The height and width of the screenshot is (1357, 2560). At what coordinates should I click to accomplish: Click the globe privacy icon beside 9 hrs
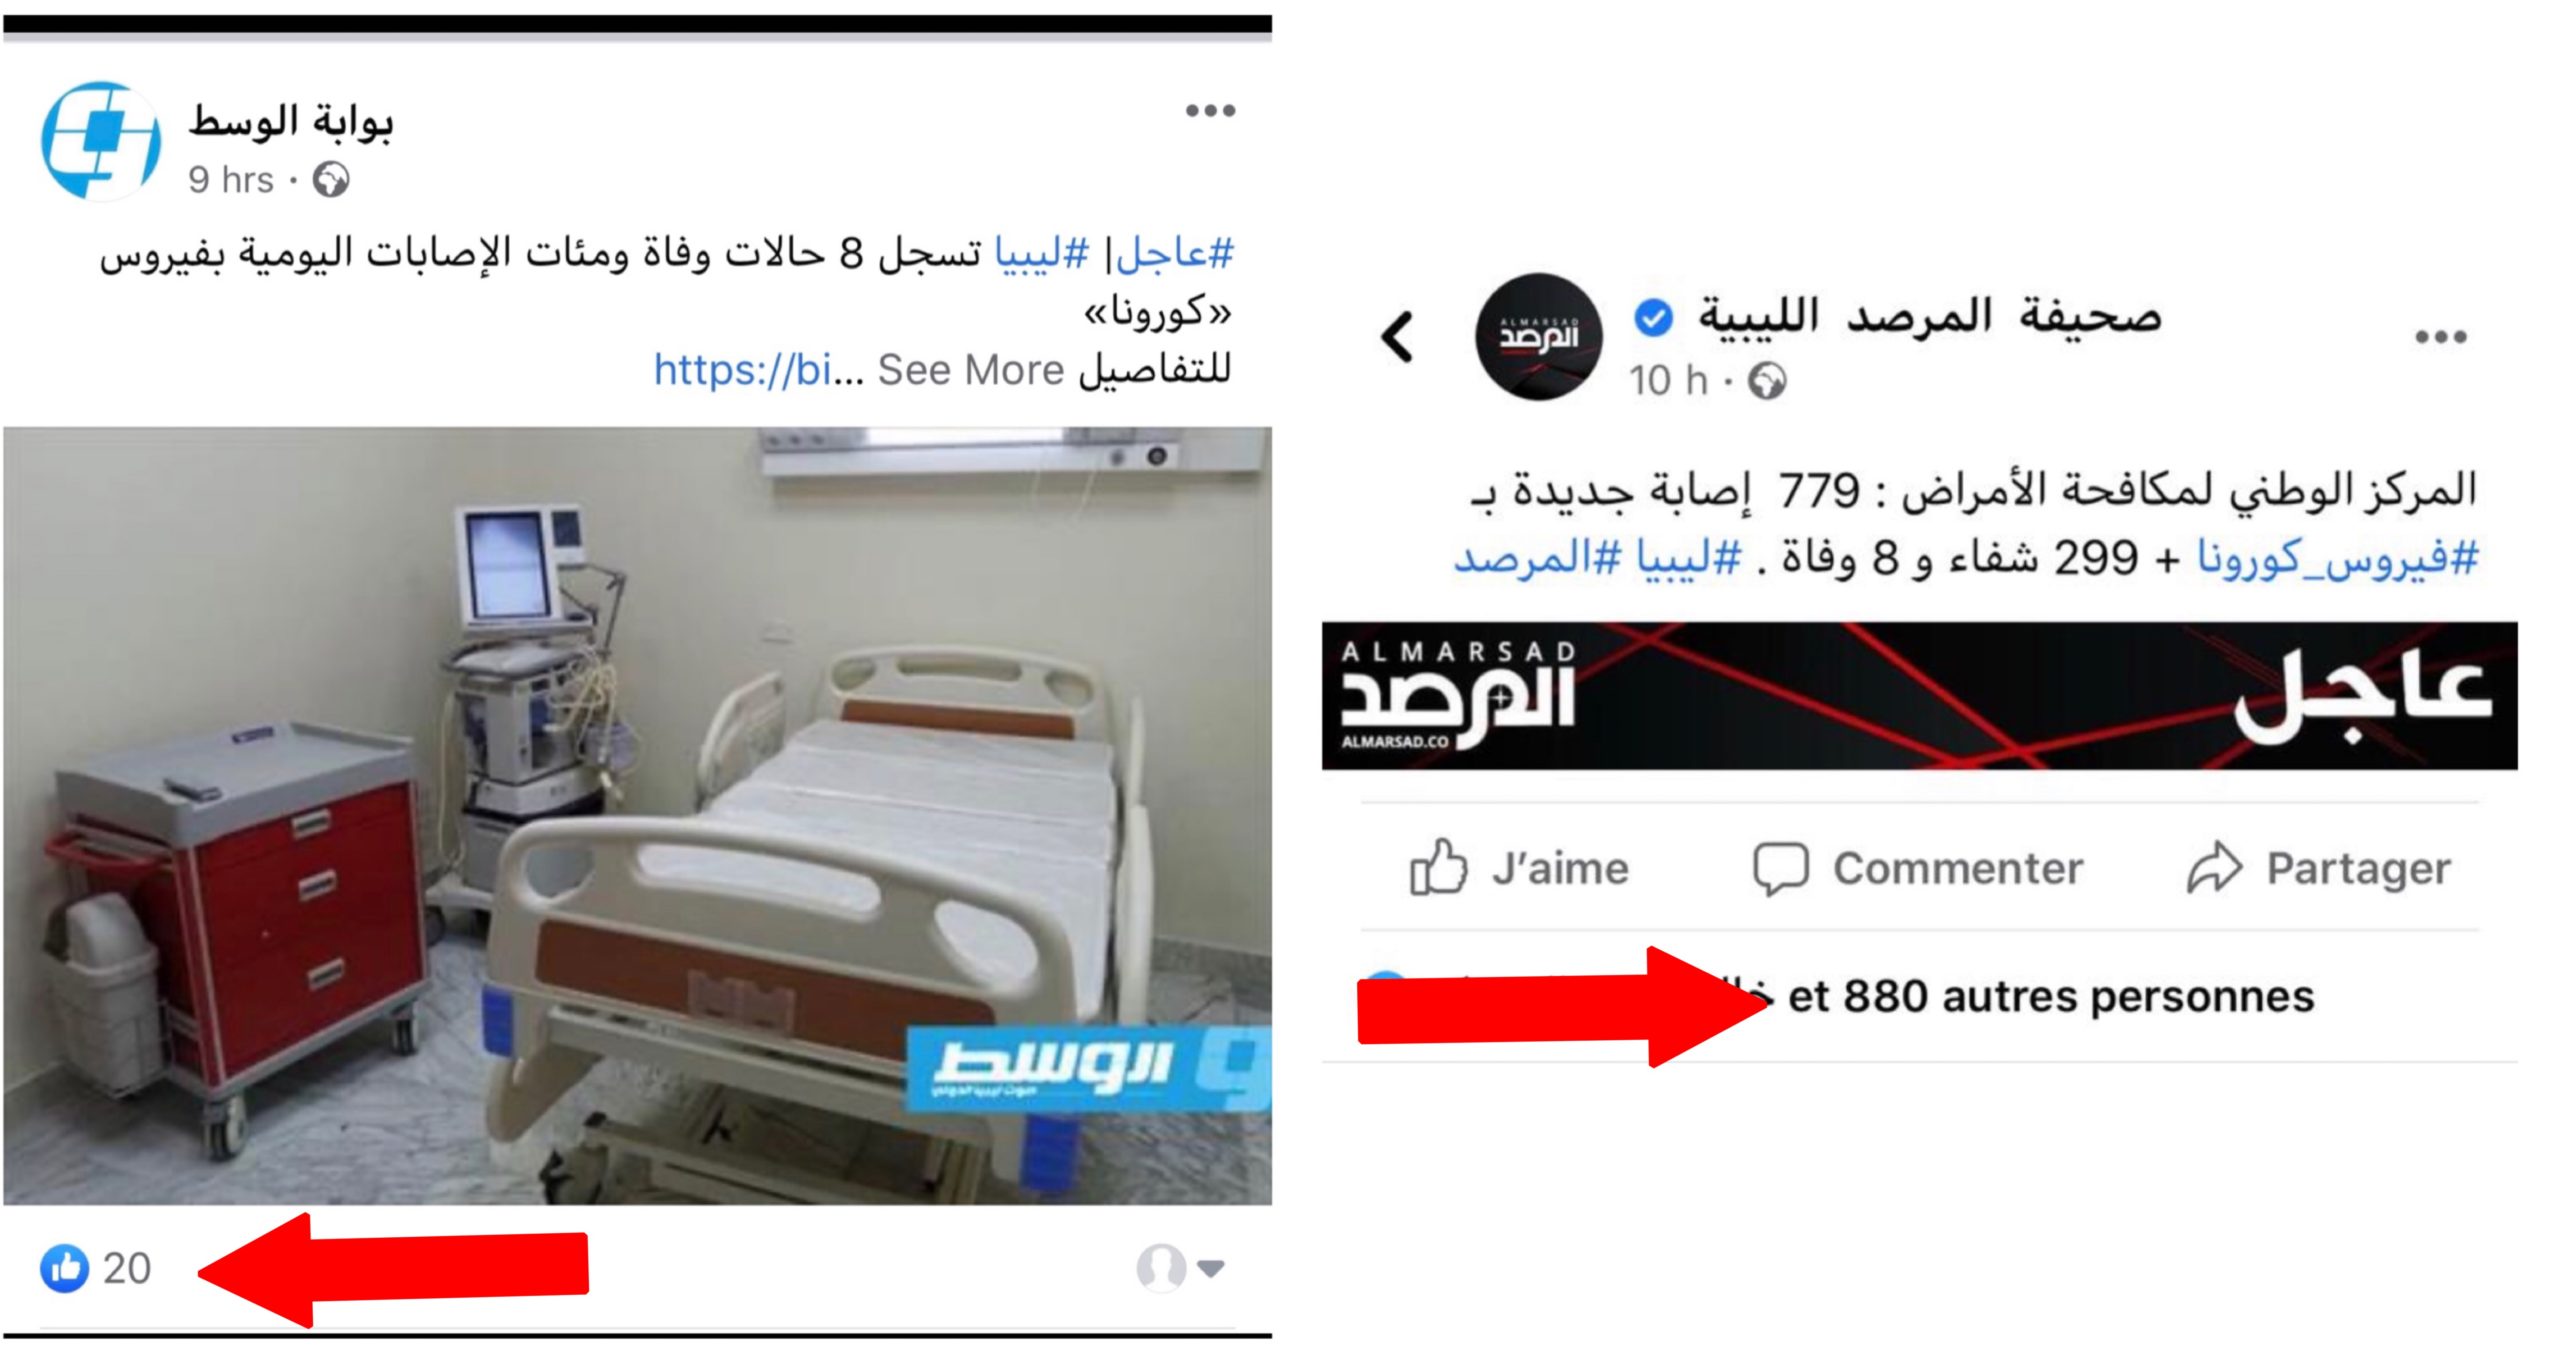[331, 180]
